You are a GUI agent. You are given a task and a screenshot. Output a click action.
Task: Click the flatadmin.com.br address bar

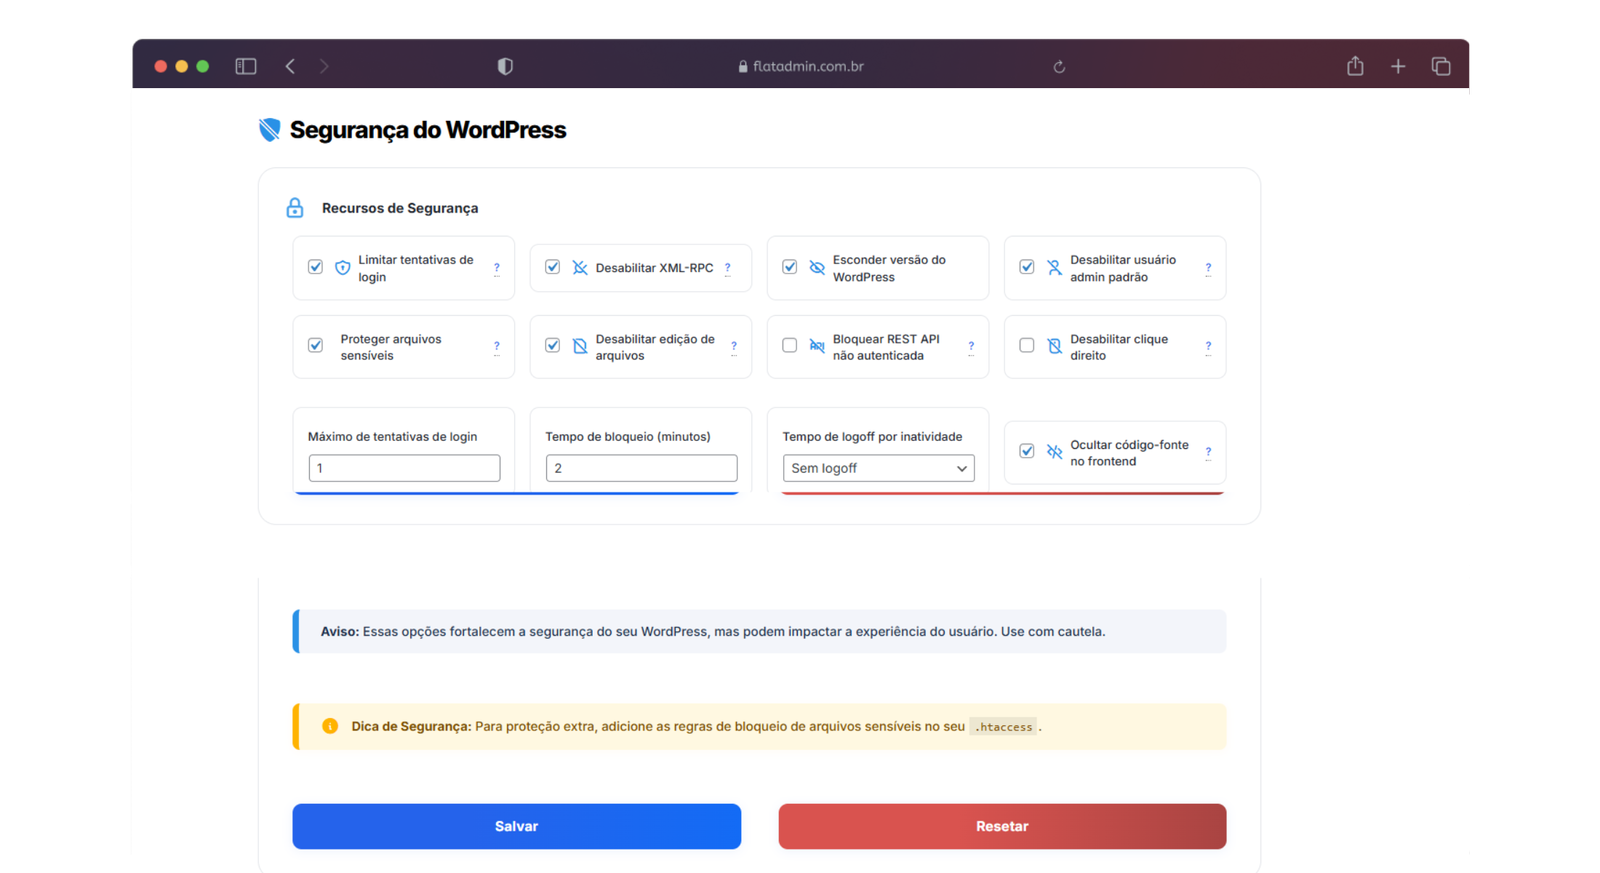coord(801,66)
